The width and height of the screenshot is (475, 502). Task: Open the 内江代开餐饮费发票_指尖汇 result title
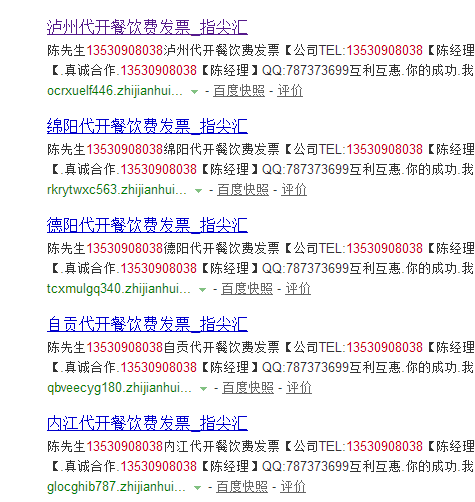147,423
